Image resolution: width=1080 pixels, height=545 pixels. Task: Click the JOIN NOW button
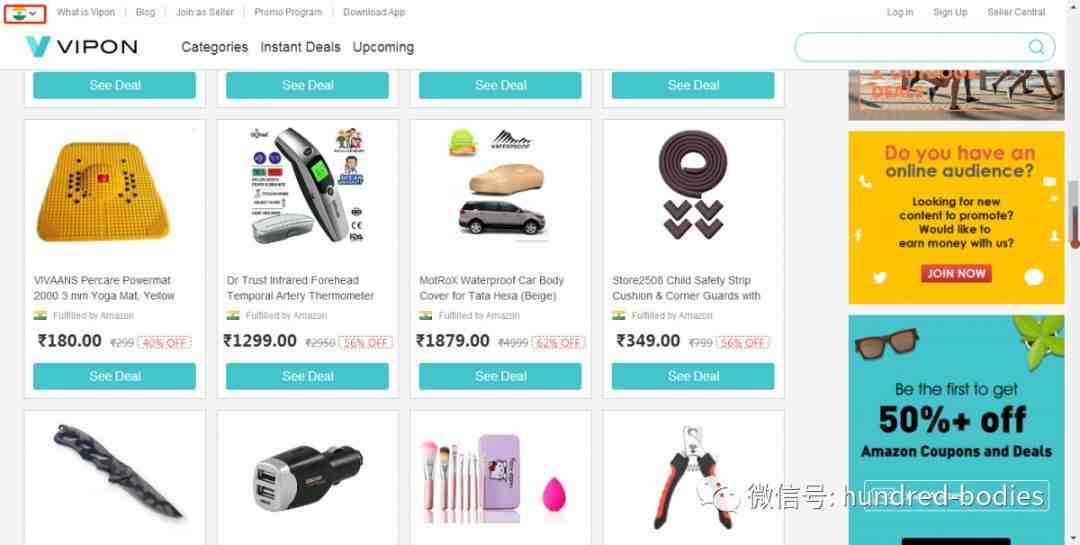tap(956, 274)
